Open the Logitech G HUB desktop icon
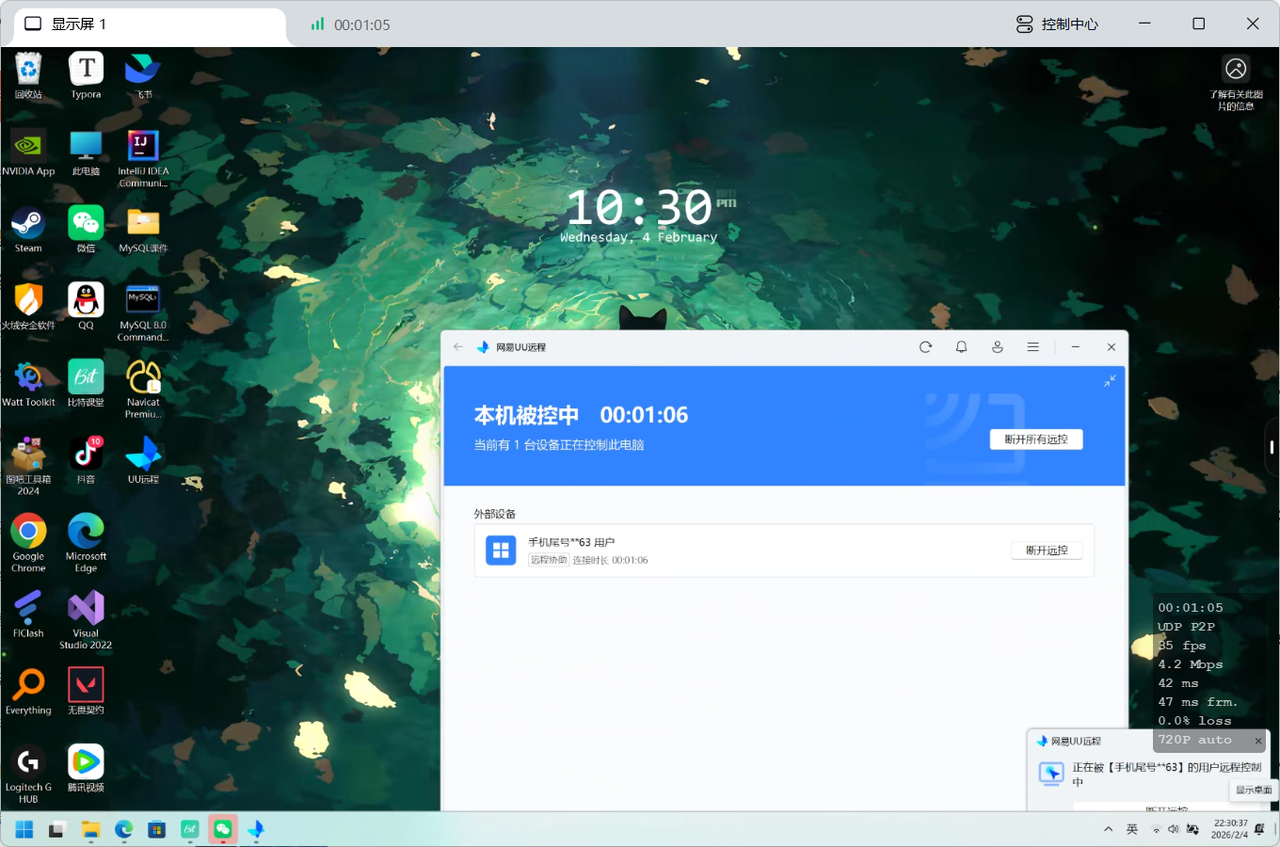 coord(28,774)
